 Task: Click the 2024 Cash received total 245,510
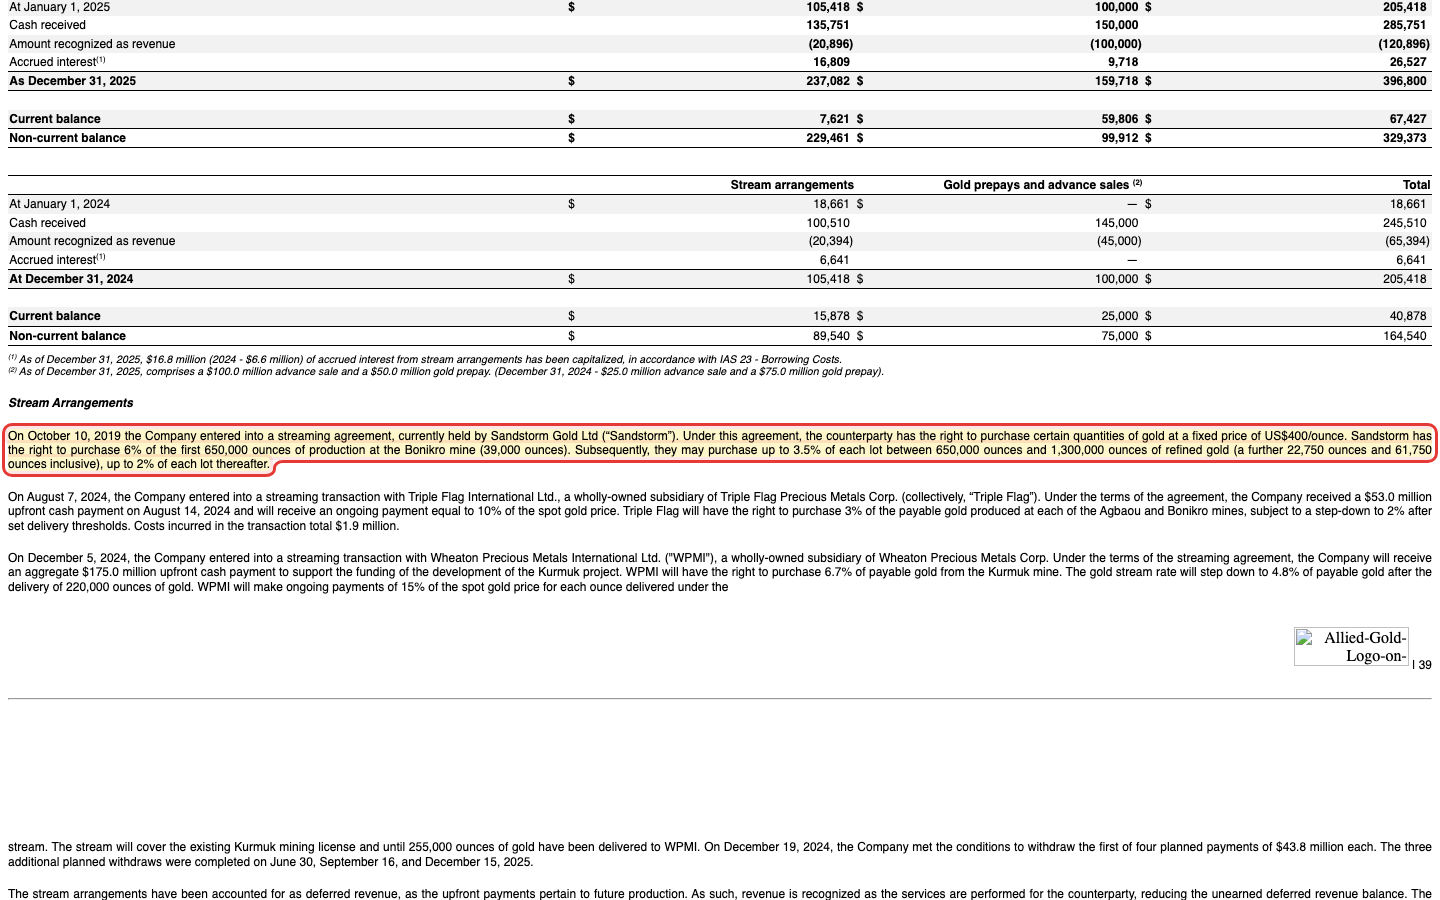(x=1404, y=223)
